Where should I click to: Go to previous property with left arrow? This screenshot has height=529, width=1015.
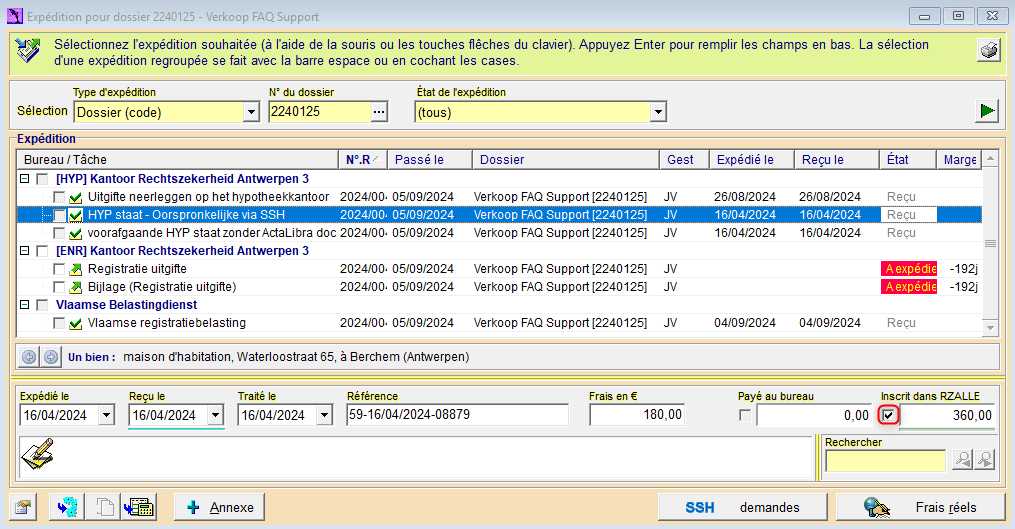[x=29, y=357]
